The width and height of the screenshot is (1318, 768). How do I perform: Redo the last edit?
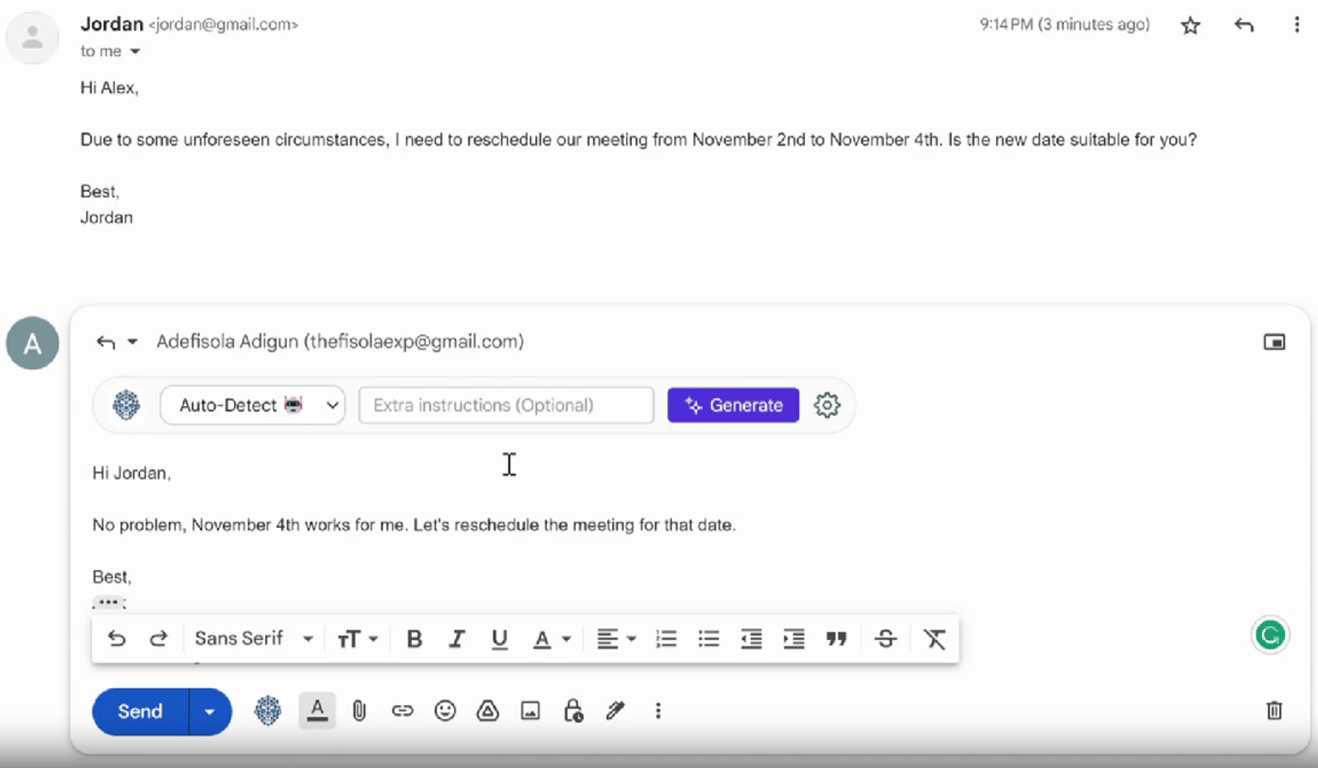click(158, 639)
